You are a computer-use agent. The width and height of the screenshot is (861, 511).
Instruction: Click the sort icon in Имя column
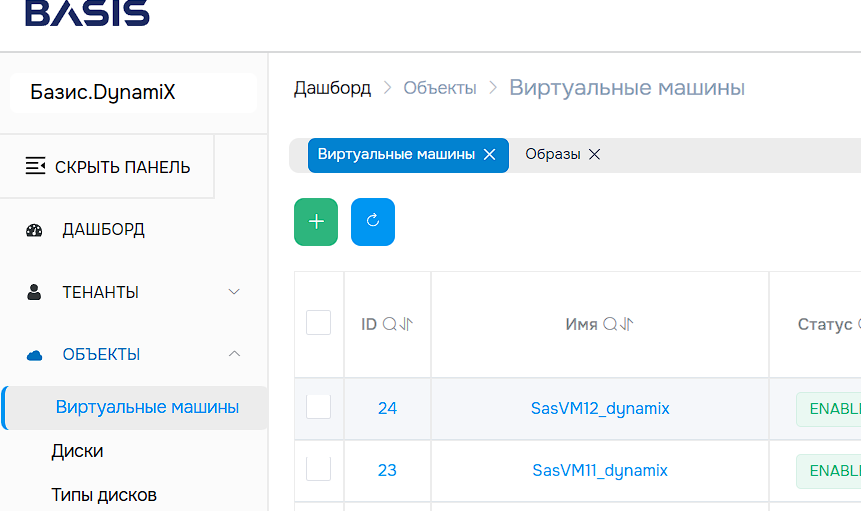[627, 324]
